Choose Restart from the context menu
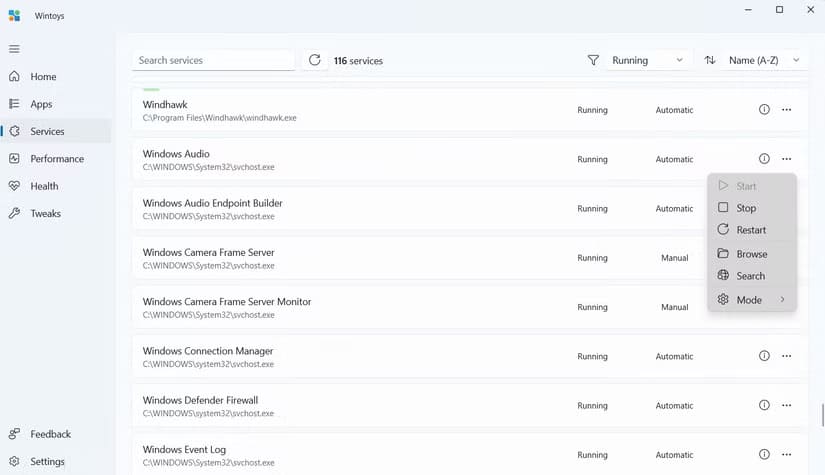825x475 pixels. point(750,230)
